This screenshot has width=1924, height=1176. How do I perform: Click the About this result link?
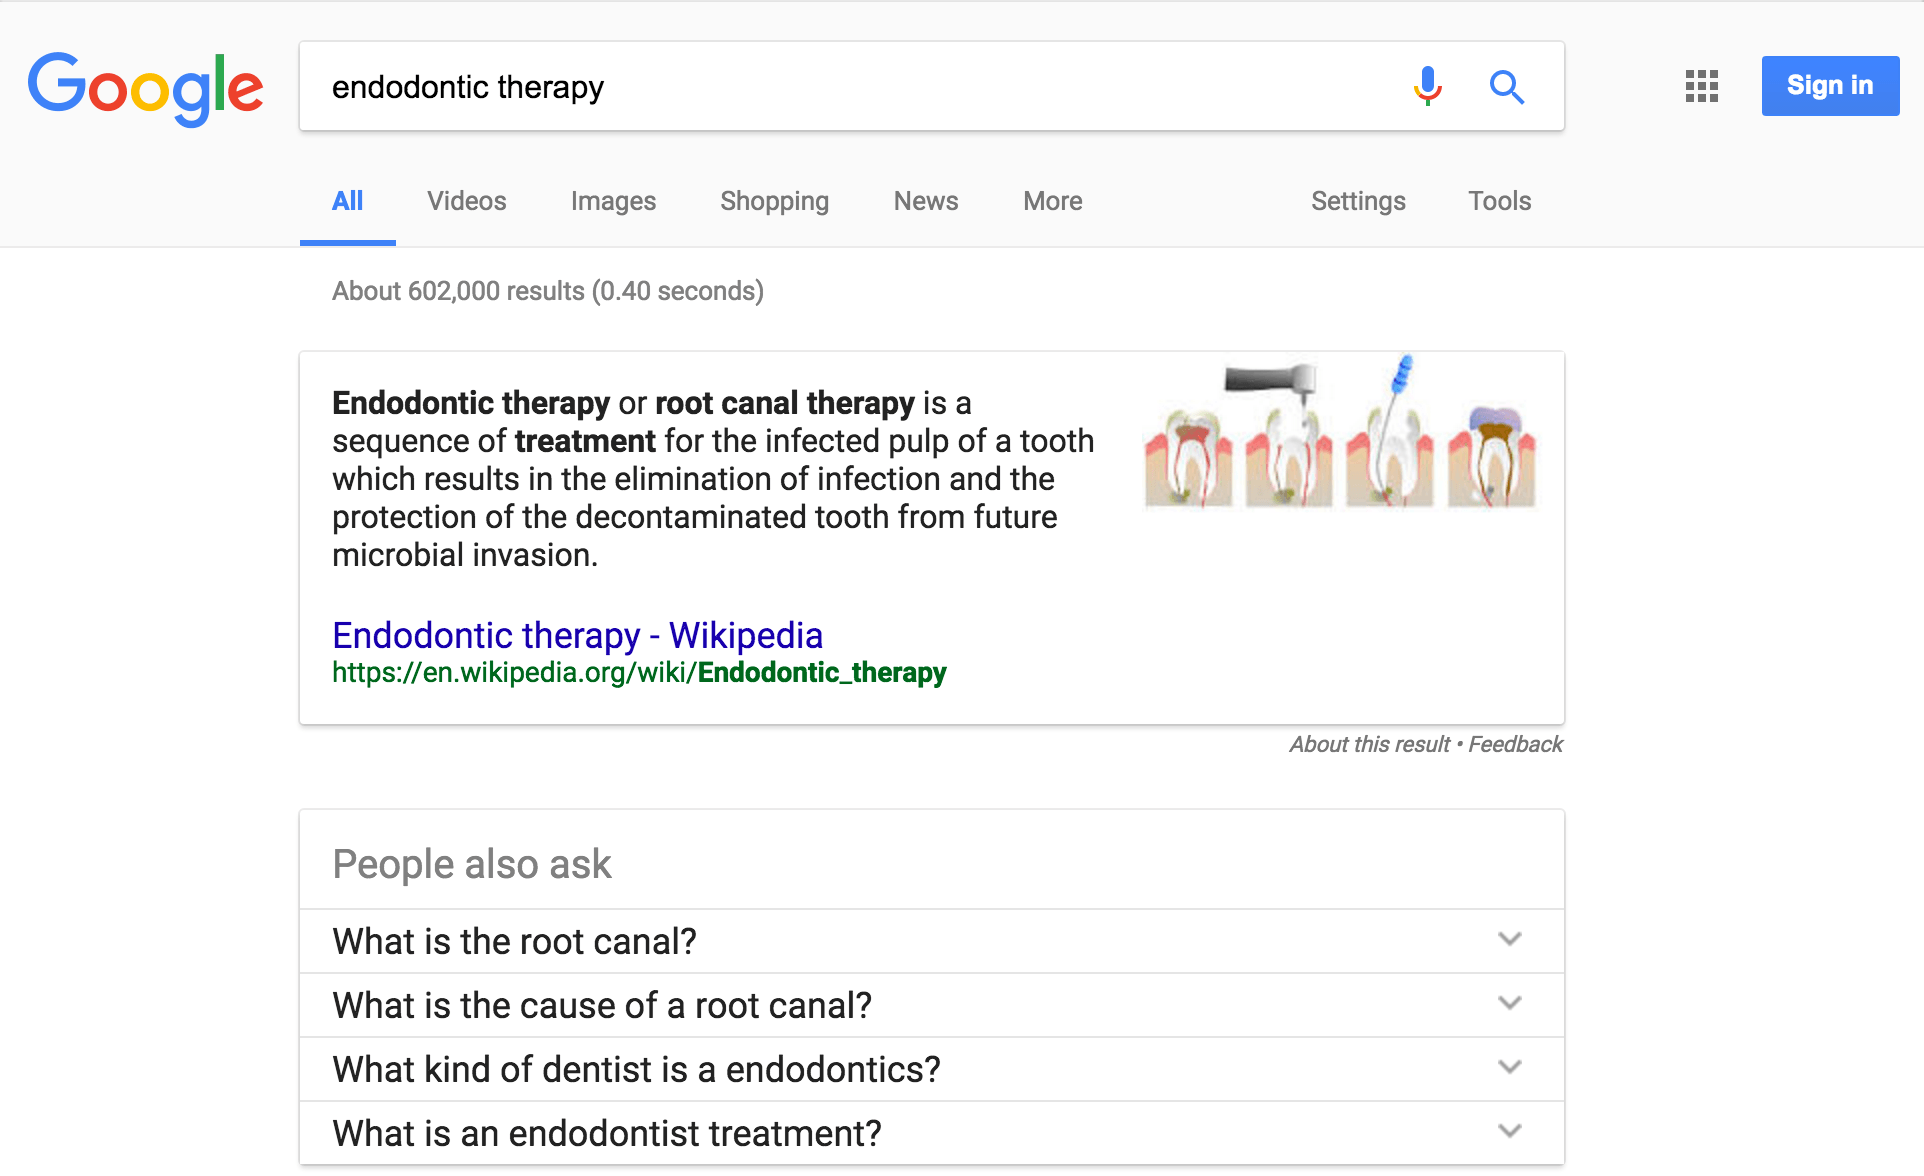pyautogui.click(x=1369, y=744)
